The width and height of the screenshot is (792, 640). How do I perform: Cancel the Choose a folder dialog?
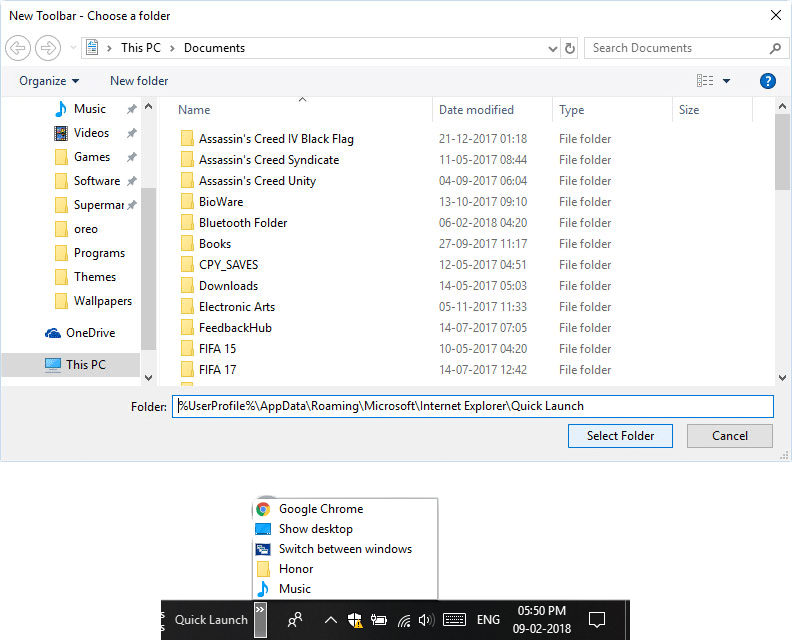click(x=729, y=435)
